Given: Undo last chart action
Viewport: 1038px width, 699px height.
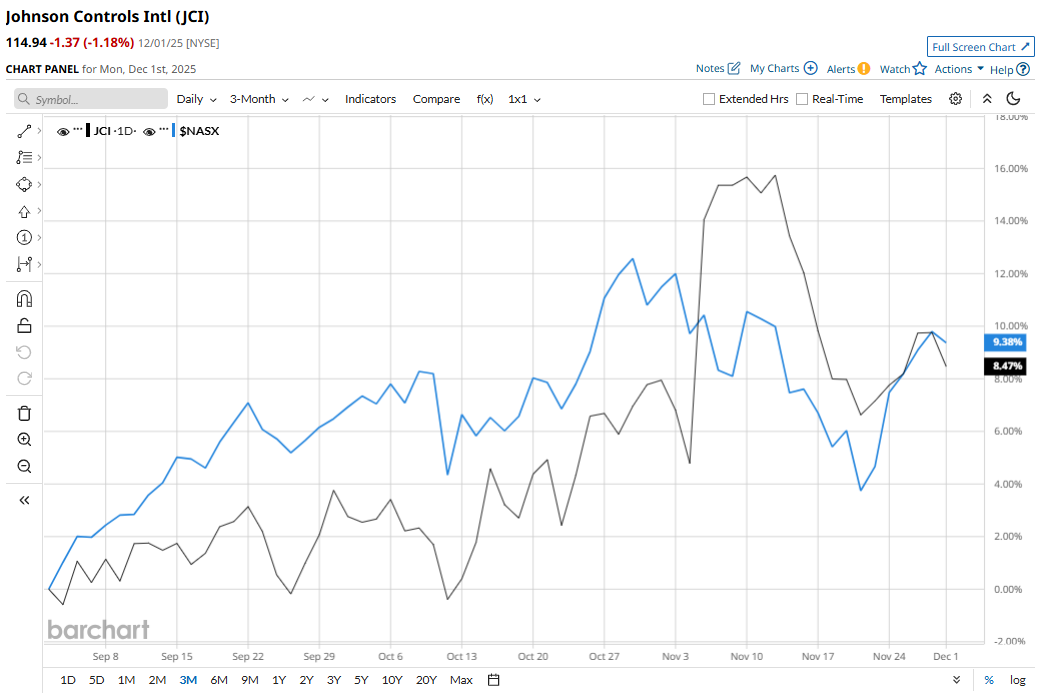Looking at the screenshot, I should 24,352.
